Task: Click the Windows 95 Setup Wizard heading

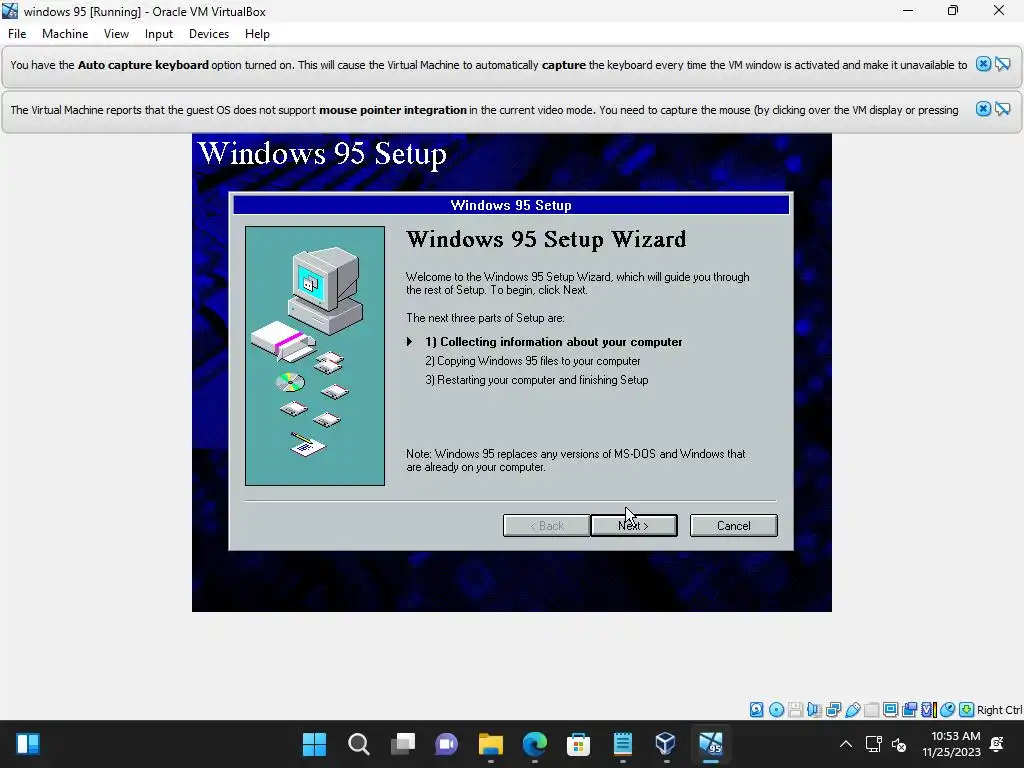Action: pyautogui.click(x=546, y=239)
